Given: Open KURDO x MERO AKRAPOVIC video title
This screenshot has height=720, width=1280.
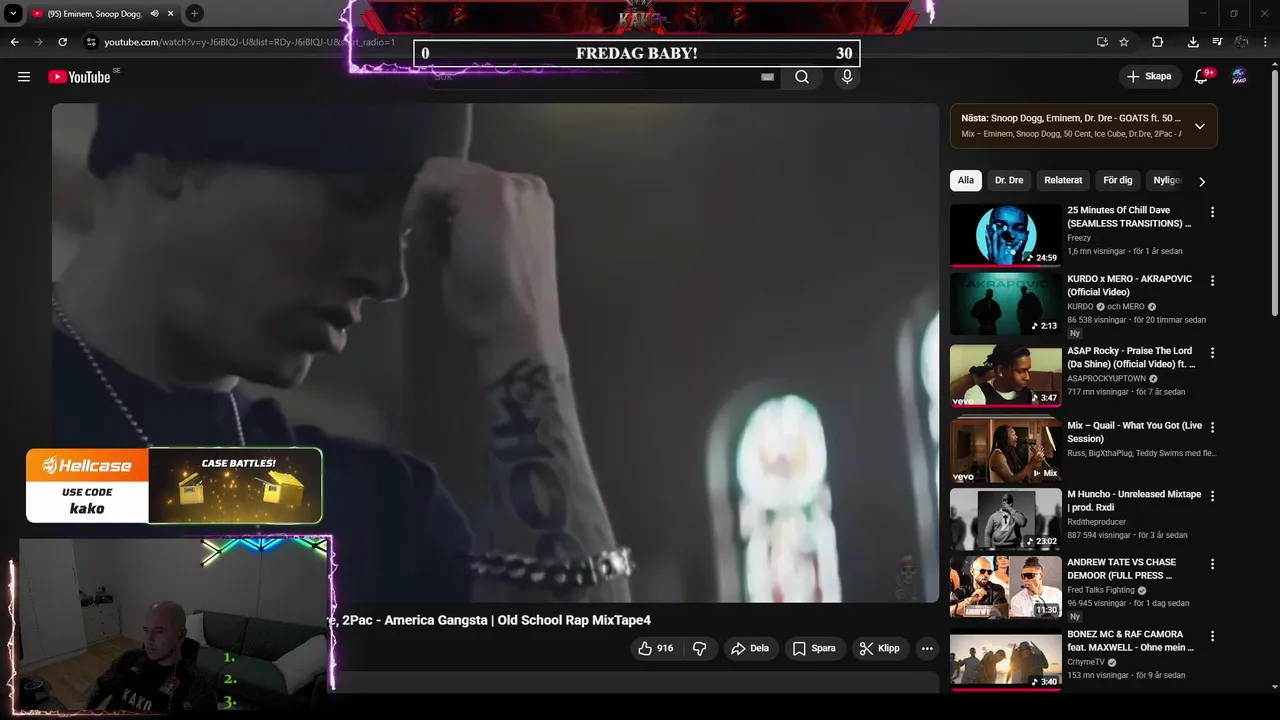Looking at the screenshot, I should (1129, 285).
